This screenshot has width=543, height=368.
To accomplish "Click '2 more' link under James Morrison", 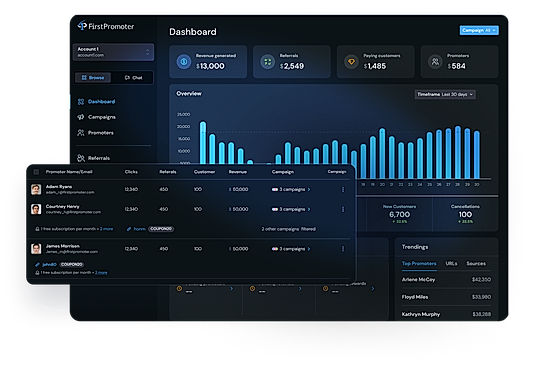I will (101, 273).
